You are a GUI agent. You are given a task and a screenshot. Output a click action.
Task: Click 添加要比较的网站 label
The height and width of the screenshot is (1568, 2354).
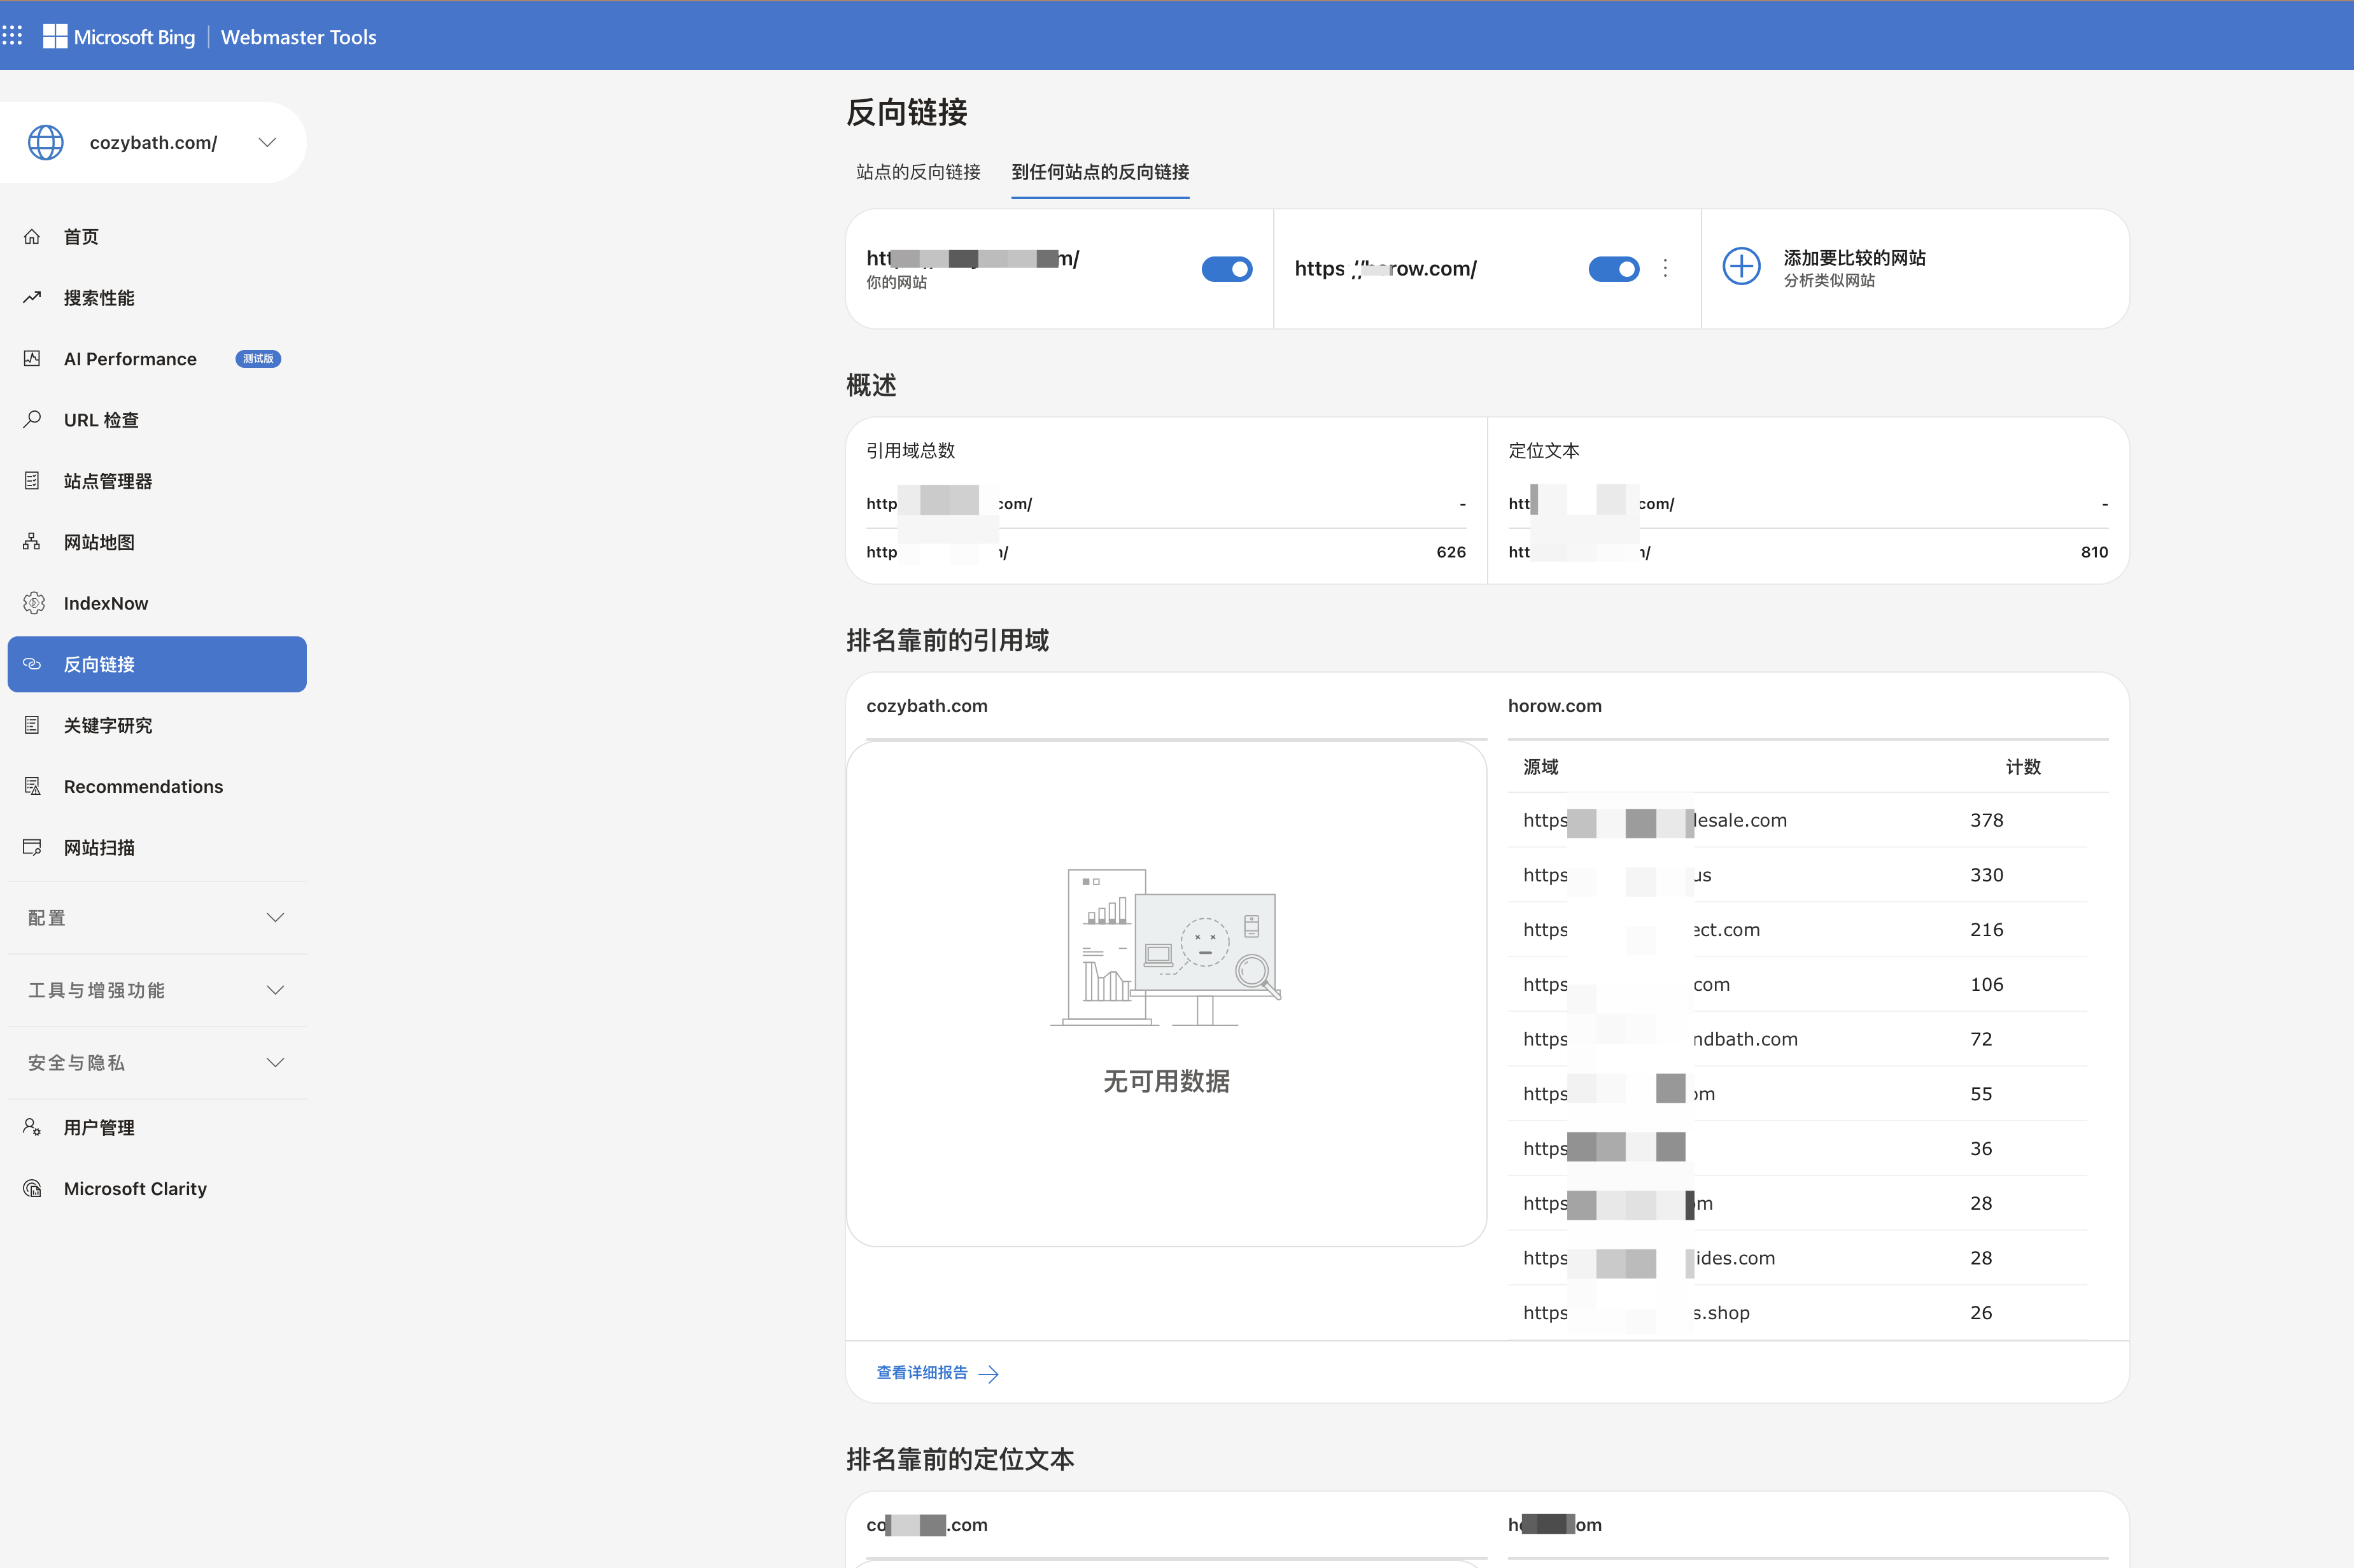tap(1854, 257)
